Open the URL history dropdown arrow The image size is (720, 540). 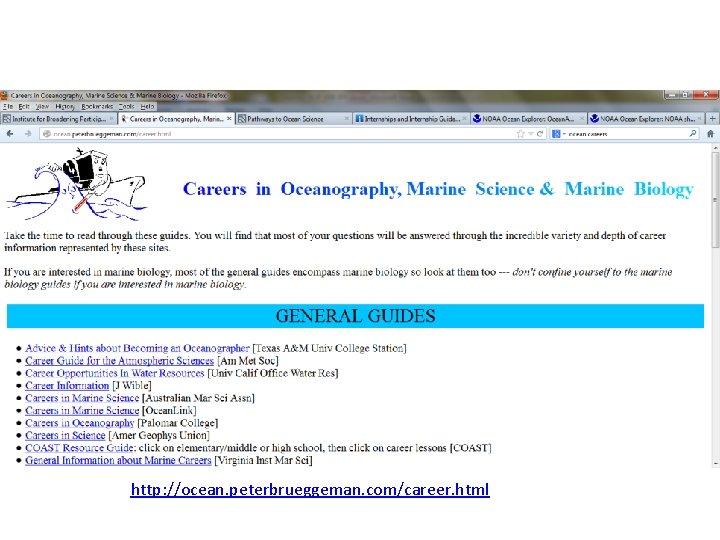(530, 134)
